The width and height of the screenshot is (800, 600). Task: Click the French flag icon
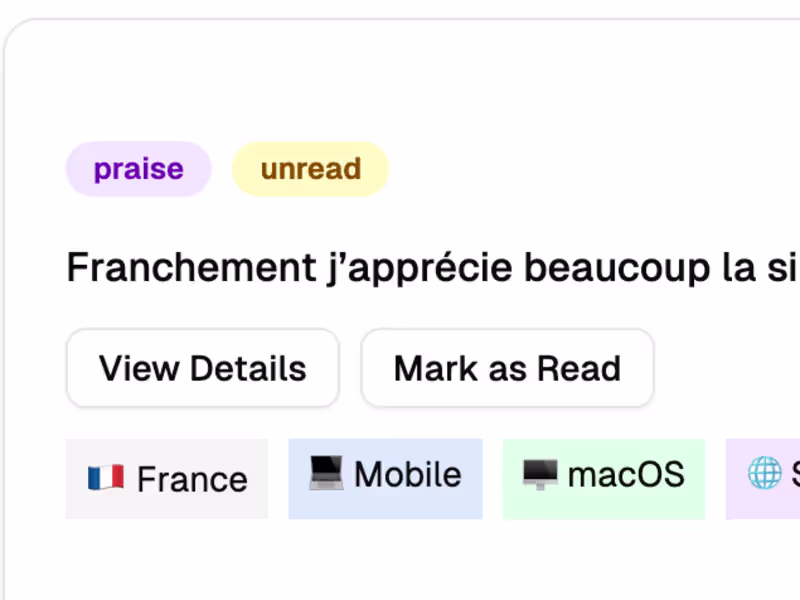105,477
